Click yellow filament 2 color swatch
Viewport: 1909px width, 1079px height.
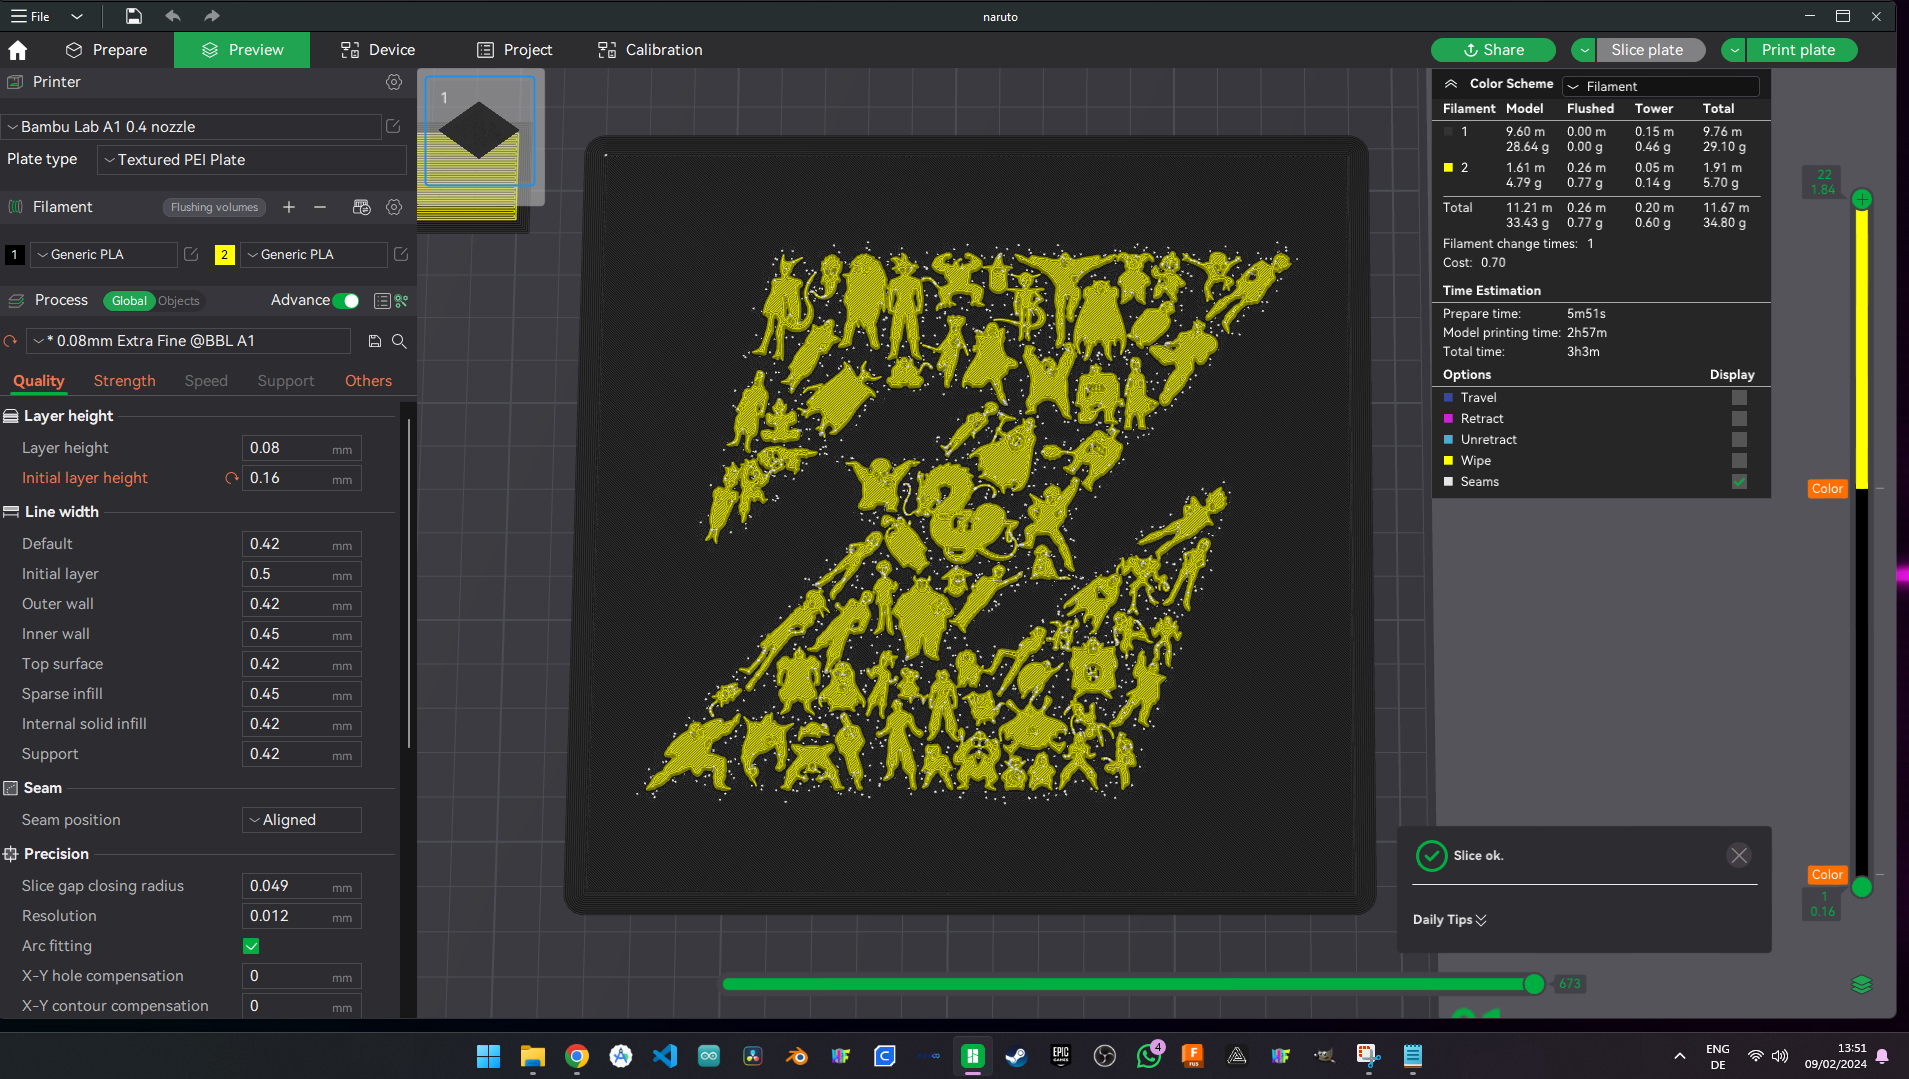tap(225, 255)
